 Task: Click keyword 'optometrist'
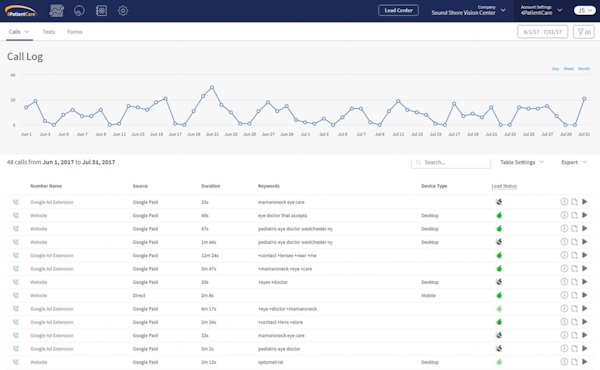click(x=271, y=362)
